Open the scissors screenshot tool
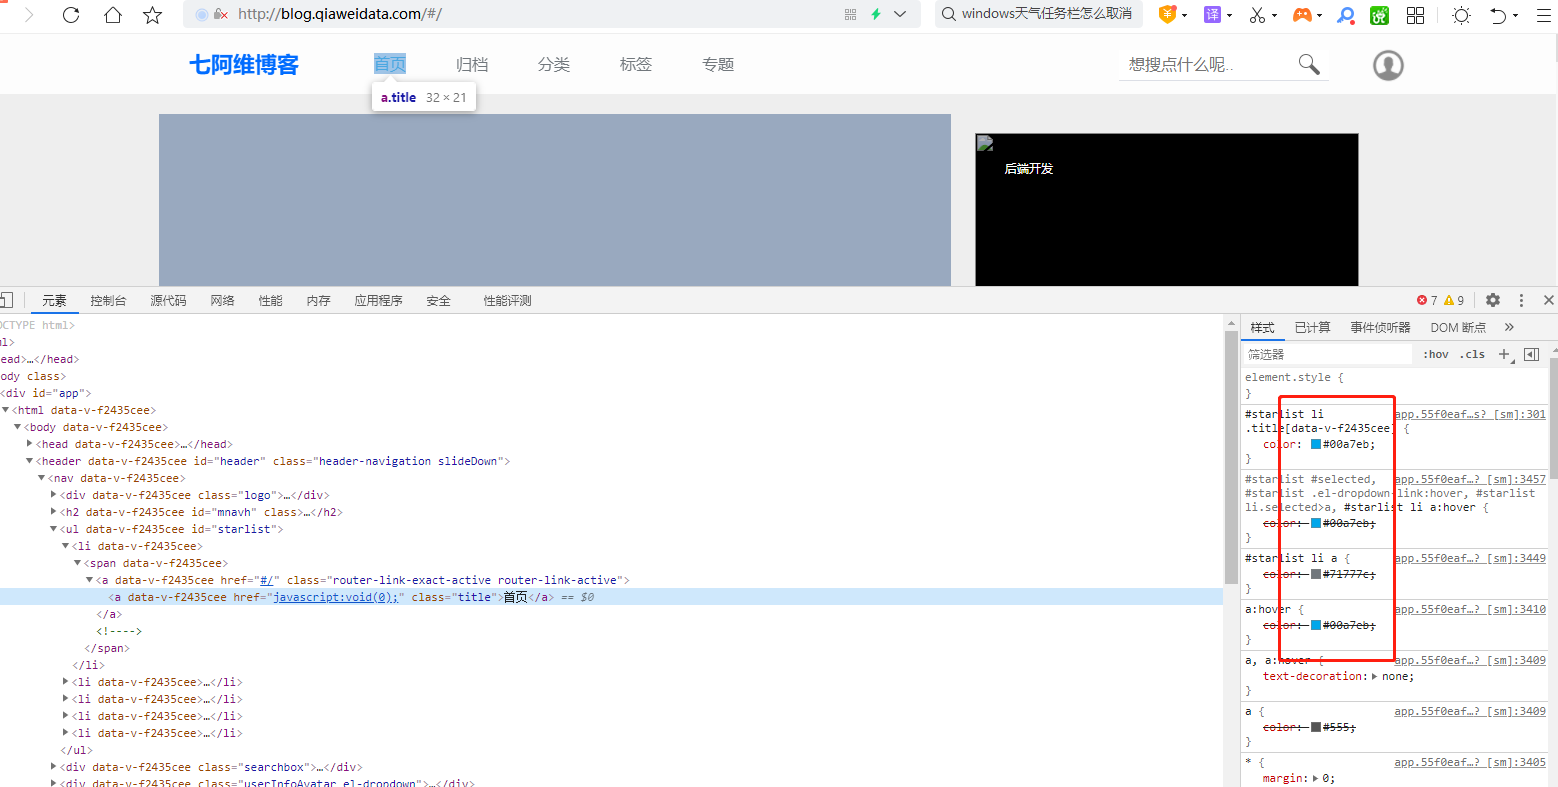Viewport: 1558px width, 787px height. (1257, 14)
